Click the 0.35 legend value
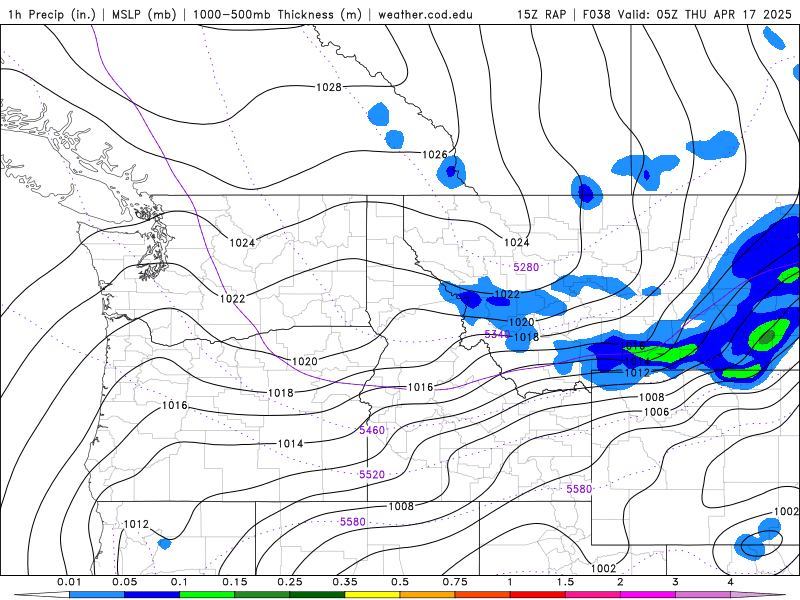Image resolution: width=800 pixels, height=600 pixels. (x=345, y=582)
